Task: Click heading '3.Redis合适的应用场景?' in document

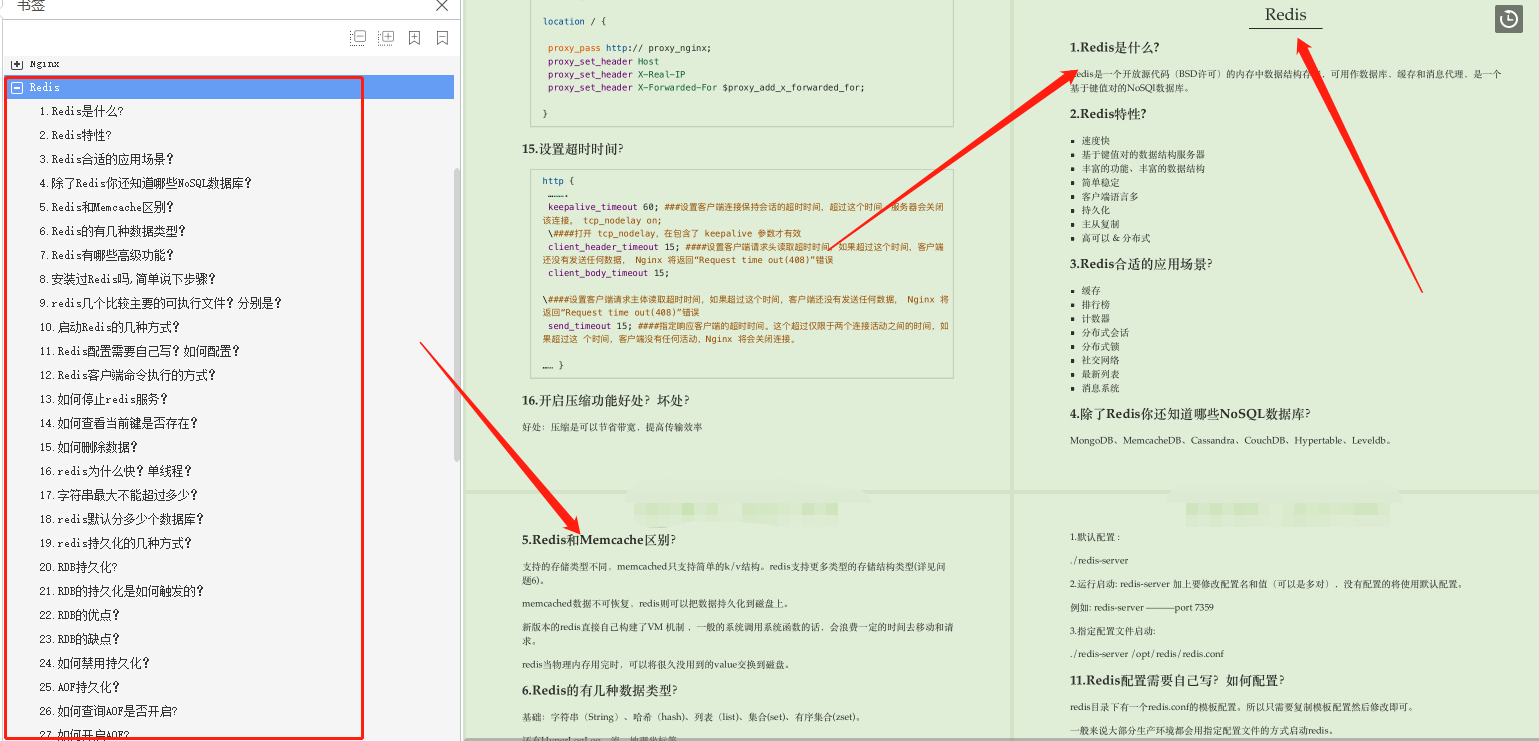Action: [1141, 264]
